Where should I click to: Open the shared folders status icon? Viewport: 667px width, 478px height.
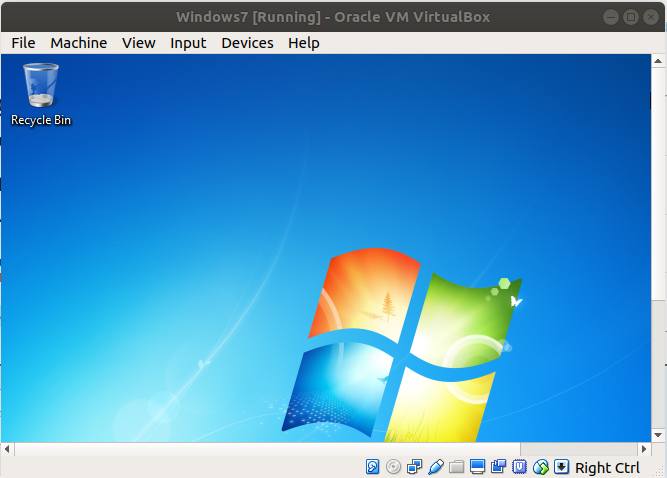(456, 467)
